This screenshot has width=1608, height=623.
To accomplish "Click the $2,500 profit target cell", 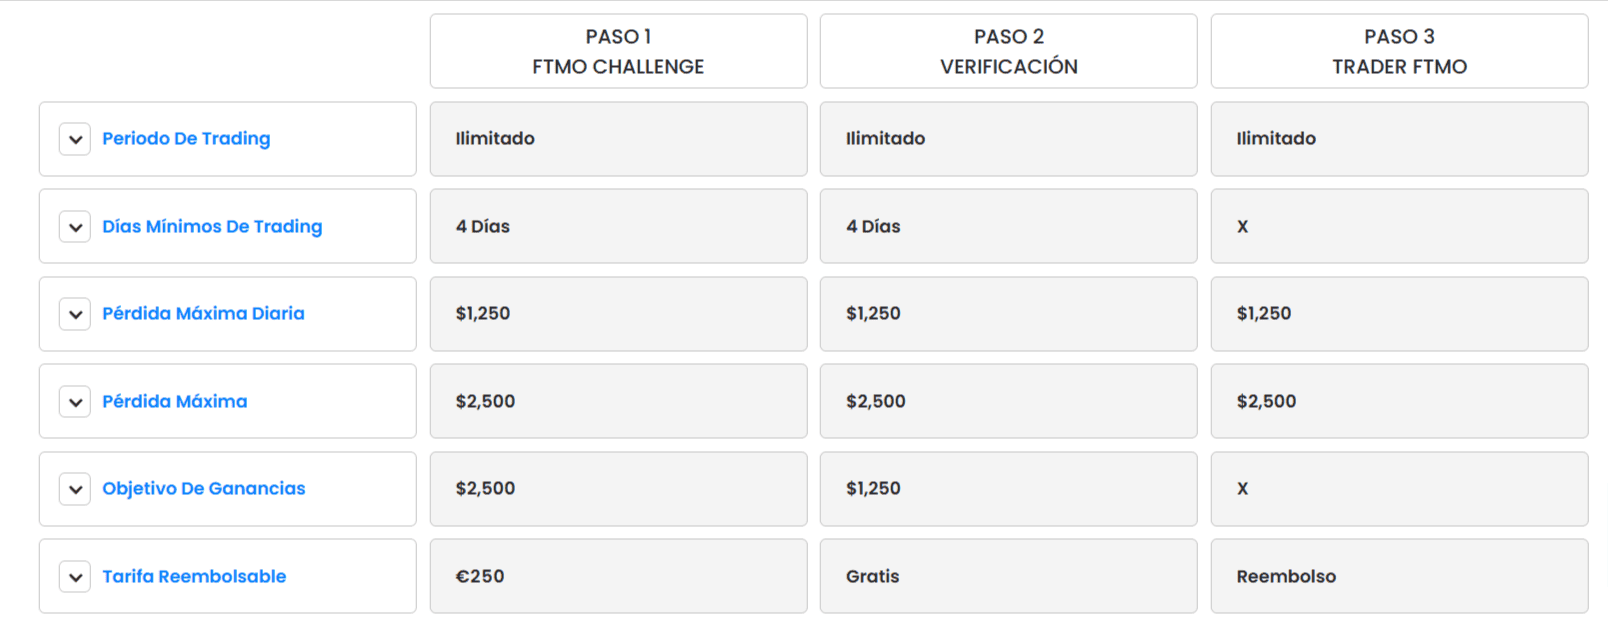I will (618, 489).
